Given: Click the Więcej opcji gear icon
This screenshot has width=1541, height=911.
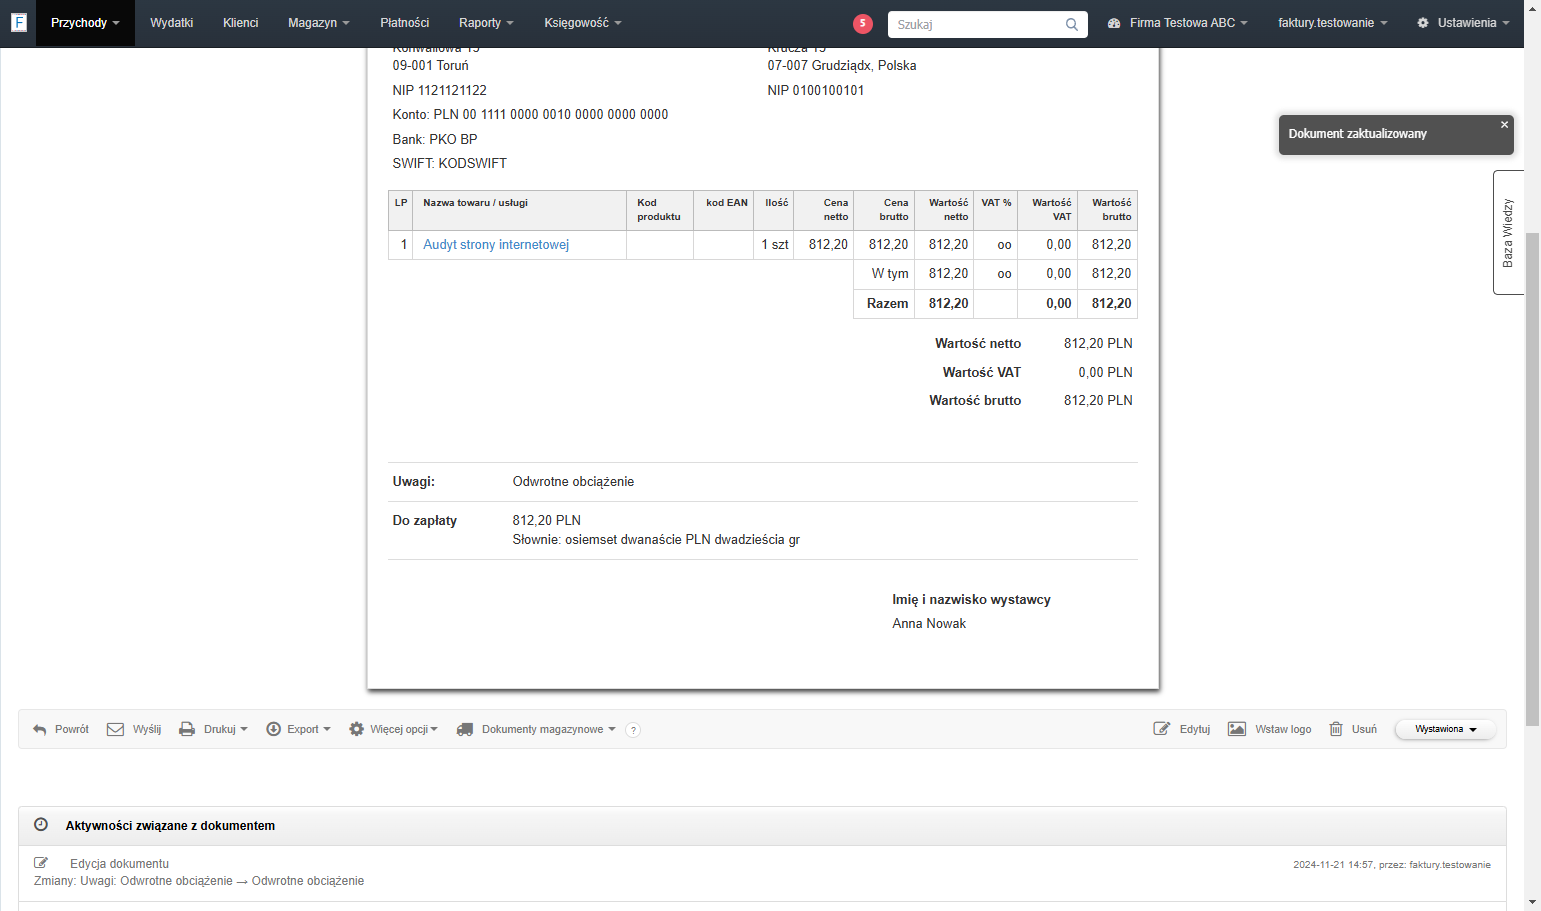Looking at the screenshot, I should (x=356, y=729).
